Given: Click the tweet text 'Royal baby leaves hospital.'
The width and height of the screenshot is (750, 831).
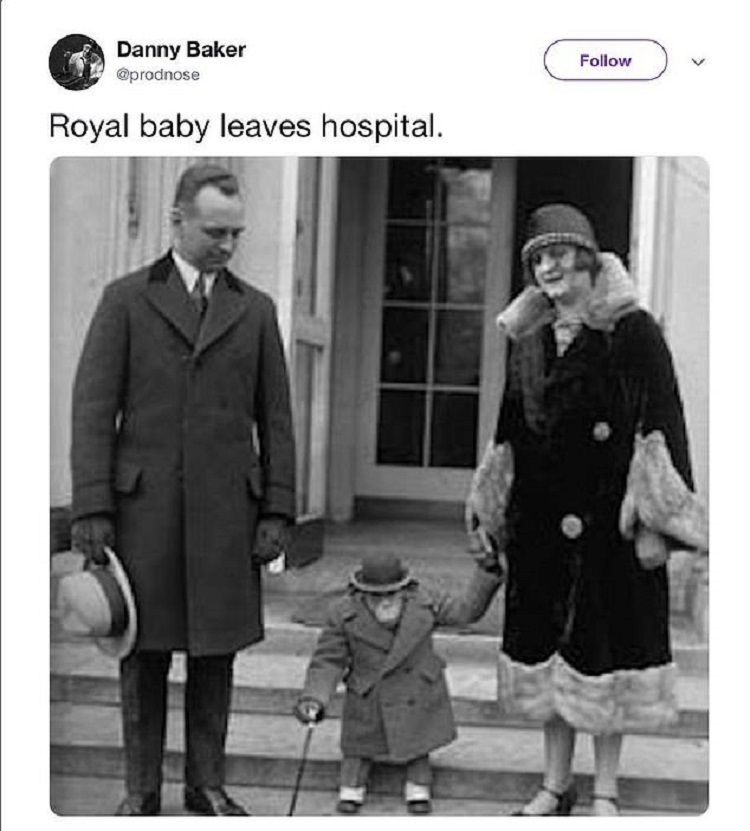Looking at the screenshot, I should click(245, 128).
